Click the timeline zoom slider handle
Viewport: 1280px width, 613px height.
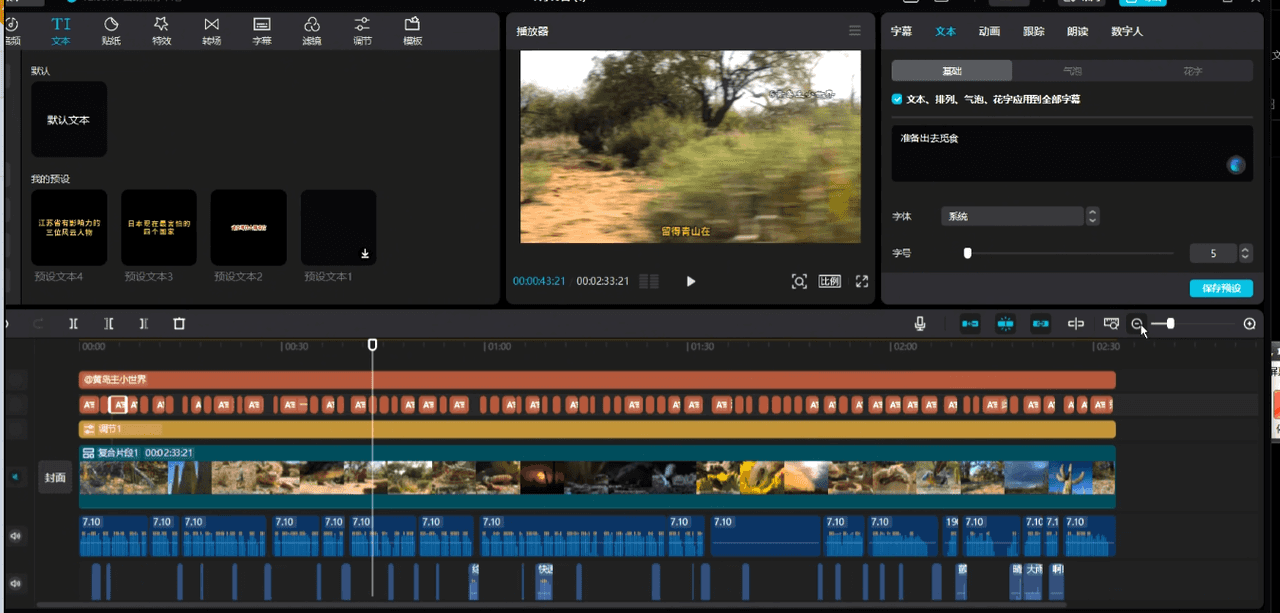pyautogui.click(x=1170, y=324)
